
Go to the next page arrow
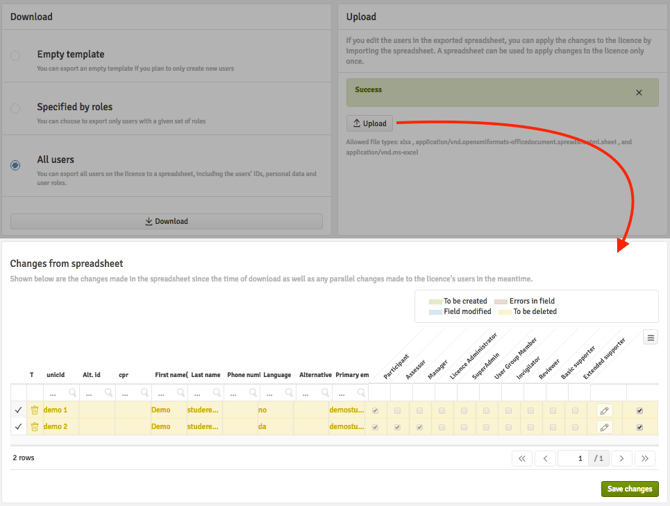pos(622,458)
